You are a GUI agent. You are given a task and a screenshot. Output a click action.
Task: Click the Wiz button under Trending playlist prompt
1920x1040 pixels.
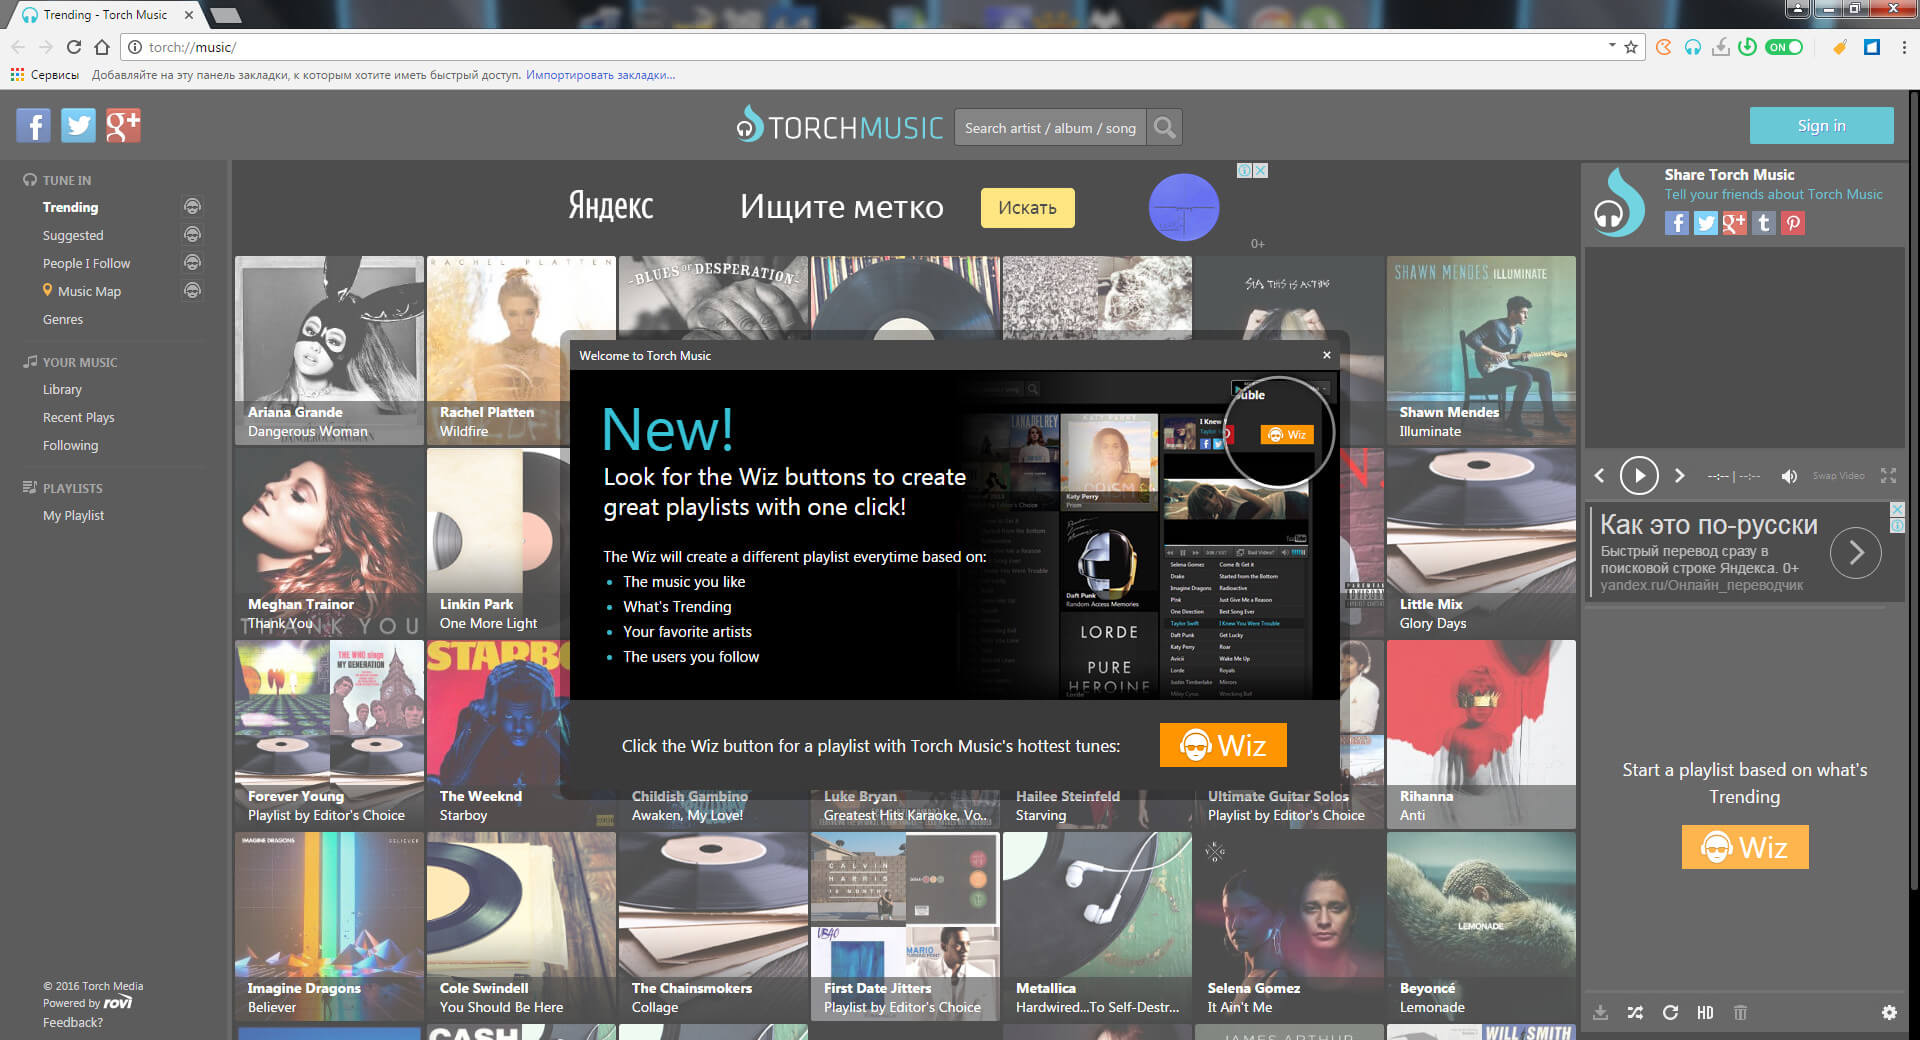1745,847
